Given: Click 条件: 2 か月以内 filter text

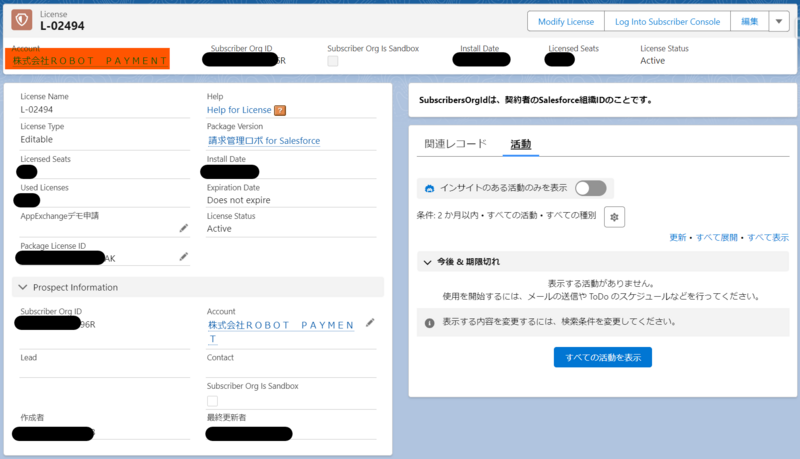Looking at the screenshot, I should click(506, 215).
